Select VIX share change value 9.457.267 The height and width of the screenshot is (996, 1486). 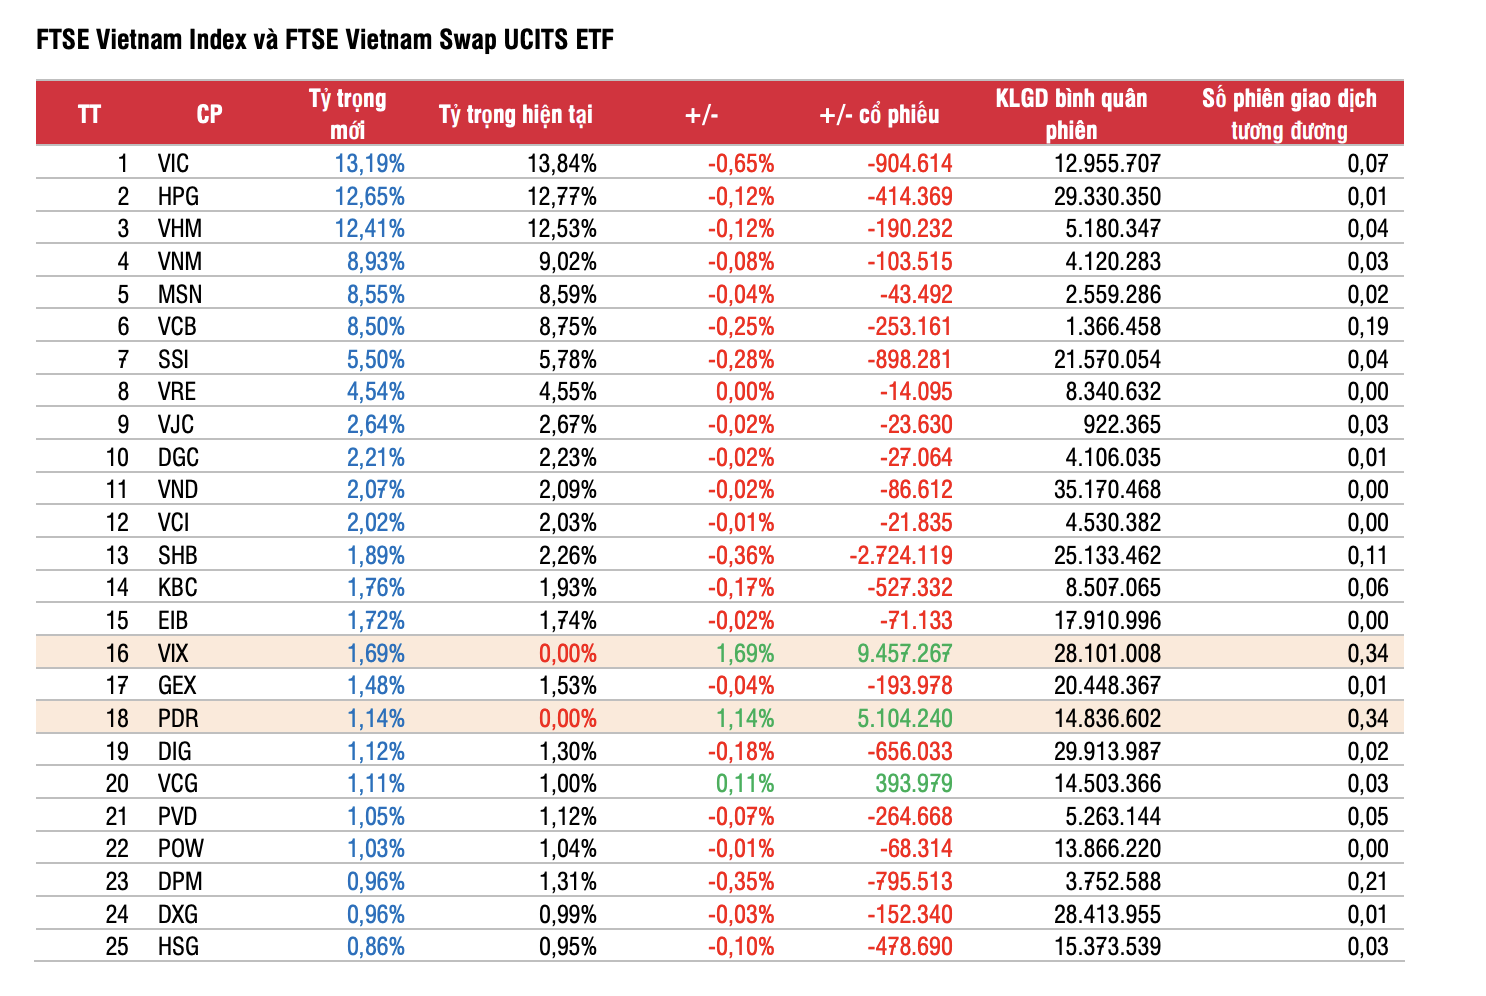[904, 654]
